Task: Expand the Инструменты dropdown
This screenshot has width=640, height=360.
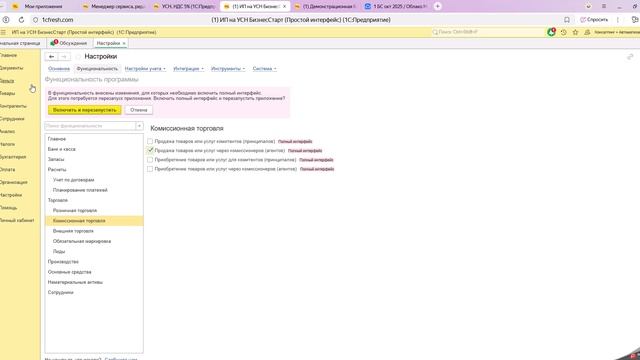Action: [228, 69]
